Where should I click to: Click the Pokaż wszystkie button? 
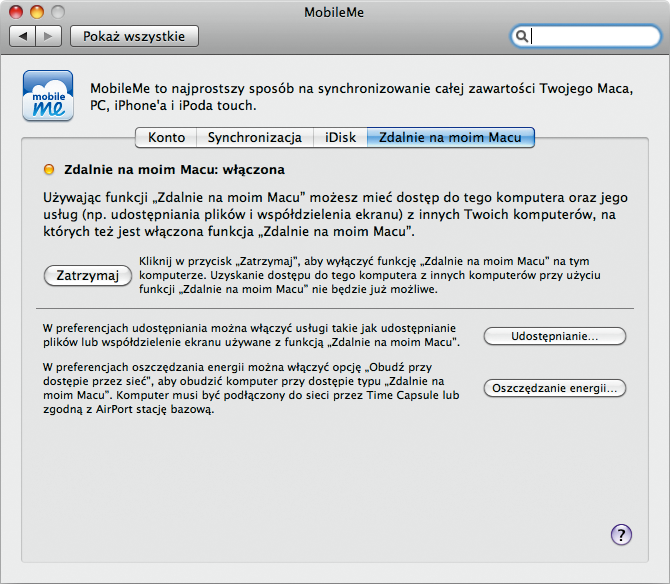(134, 36)
